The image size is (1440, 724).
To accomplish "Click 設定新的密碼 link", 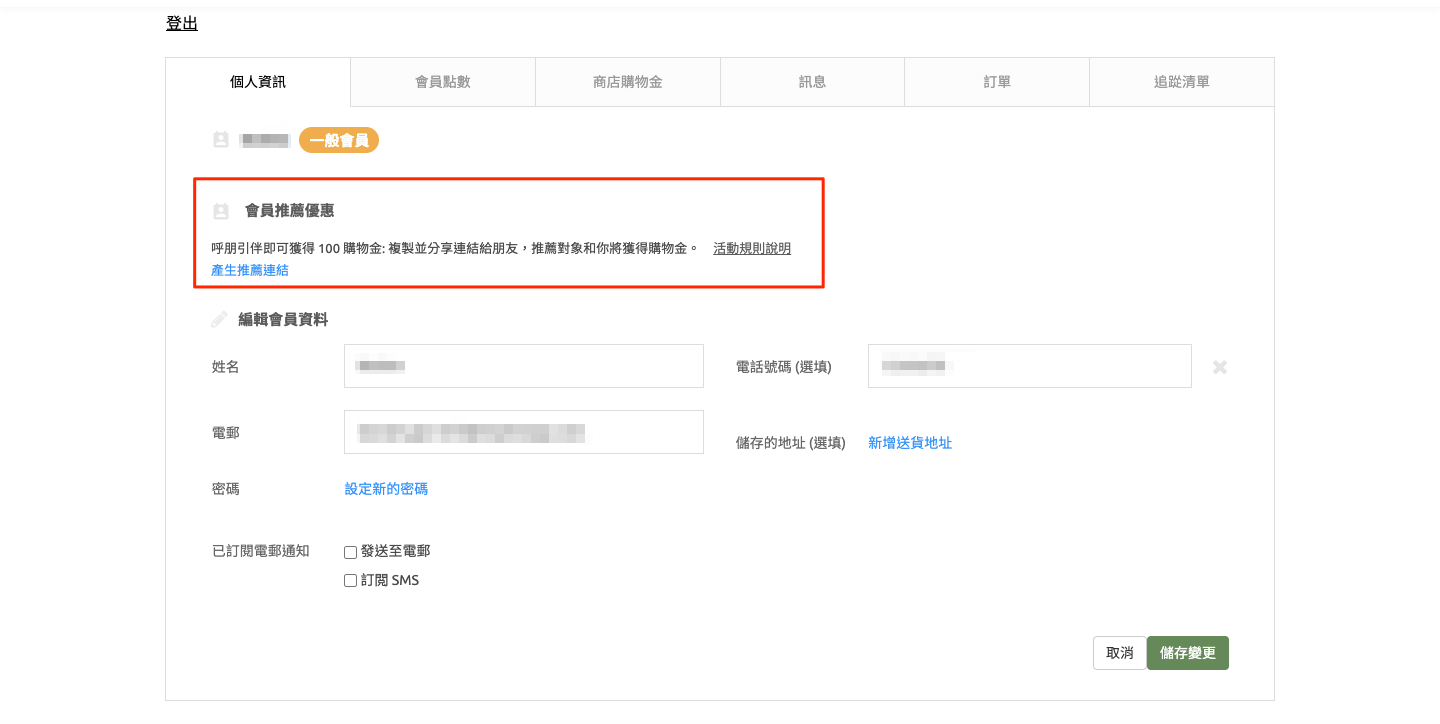I will (386, 489).
